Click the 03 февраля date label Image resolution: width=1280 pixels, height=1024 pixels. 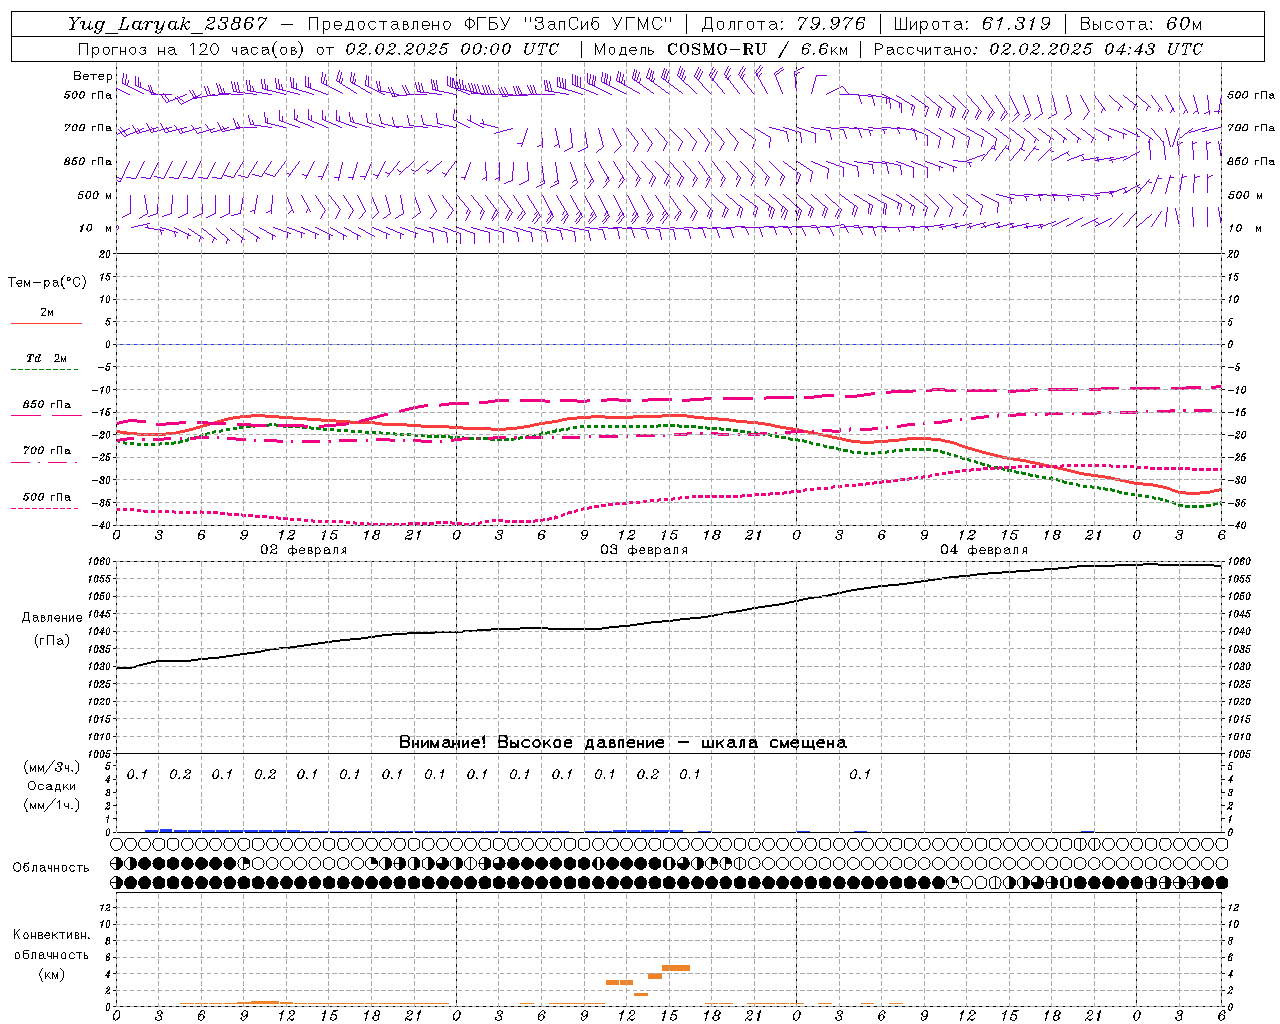(644, 550)
